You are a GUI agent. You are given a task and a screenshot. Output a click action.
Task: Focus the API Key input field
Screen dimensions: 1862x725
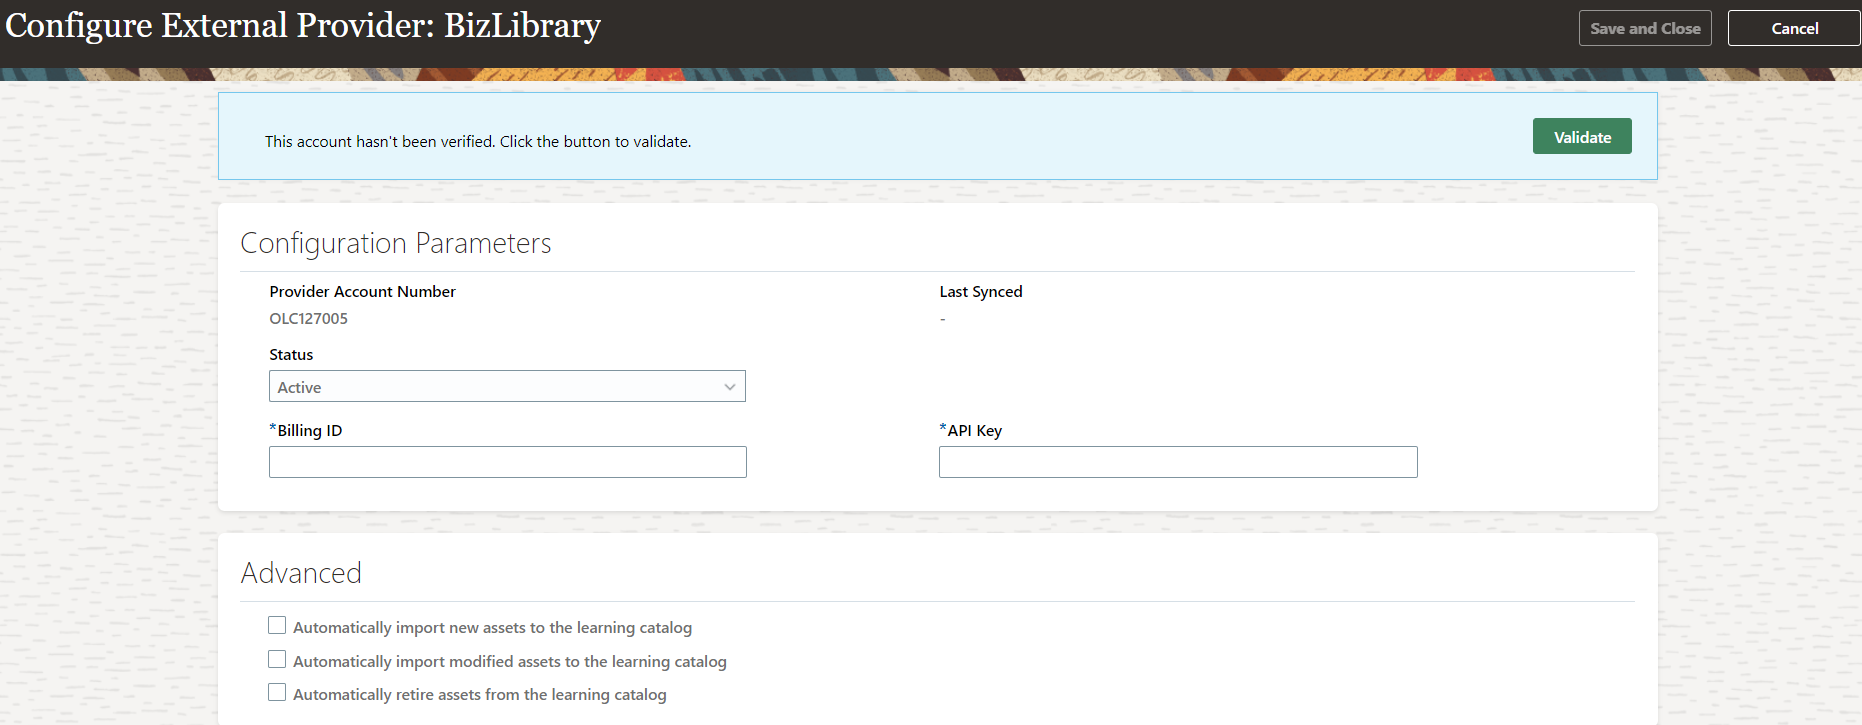1178,462
